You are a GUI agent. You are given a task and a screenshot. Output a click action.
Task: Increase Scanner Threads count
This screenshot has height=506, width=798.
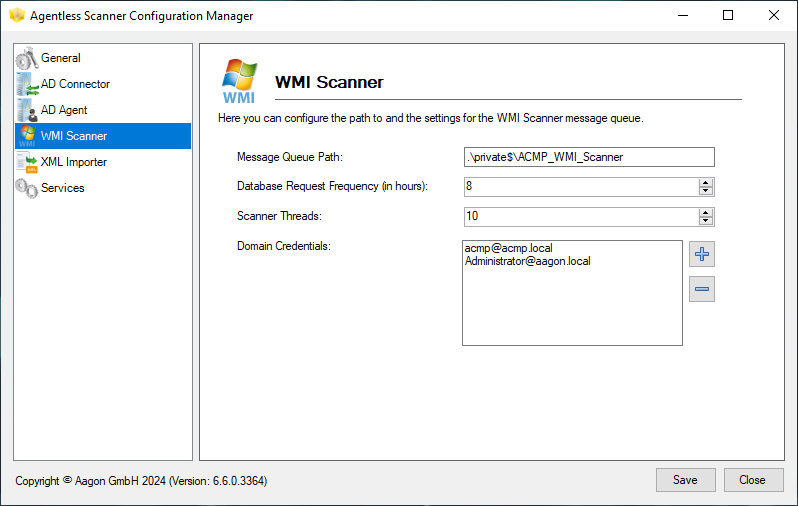pyautogui.click(x=705, y=213)
